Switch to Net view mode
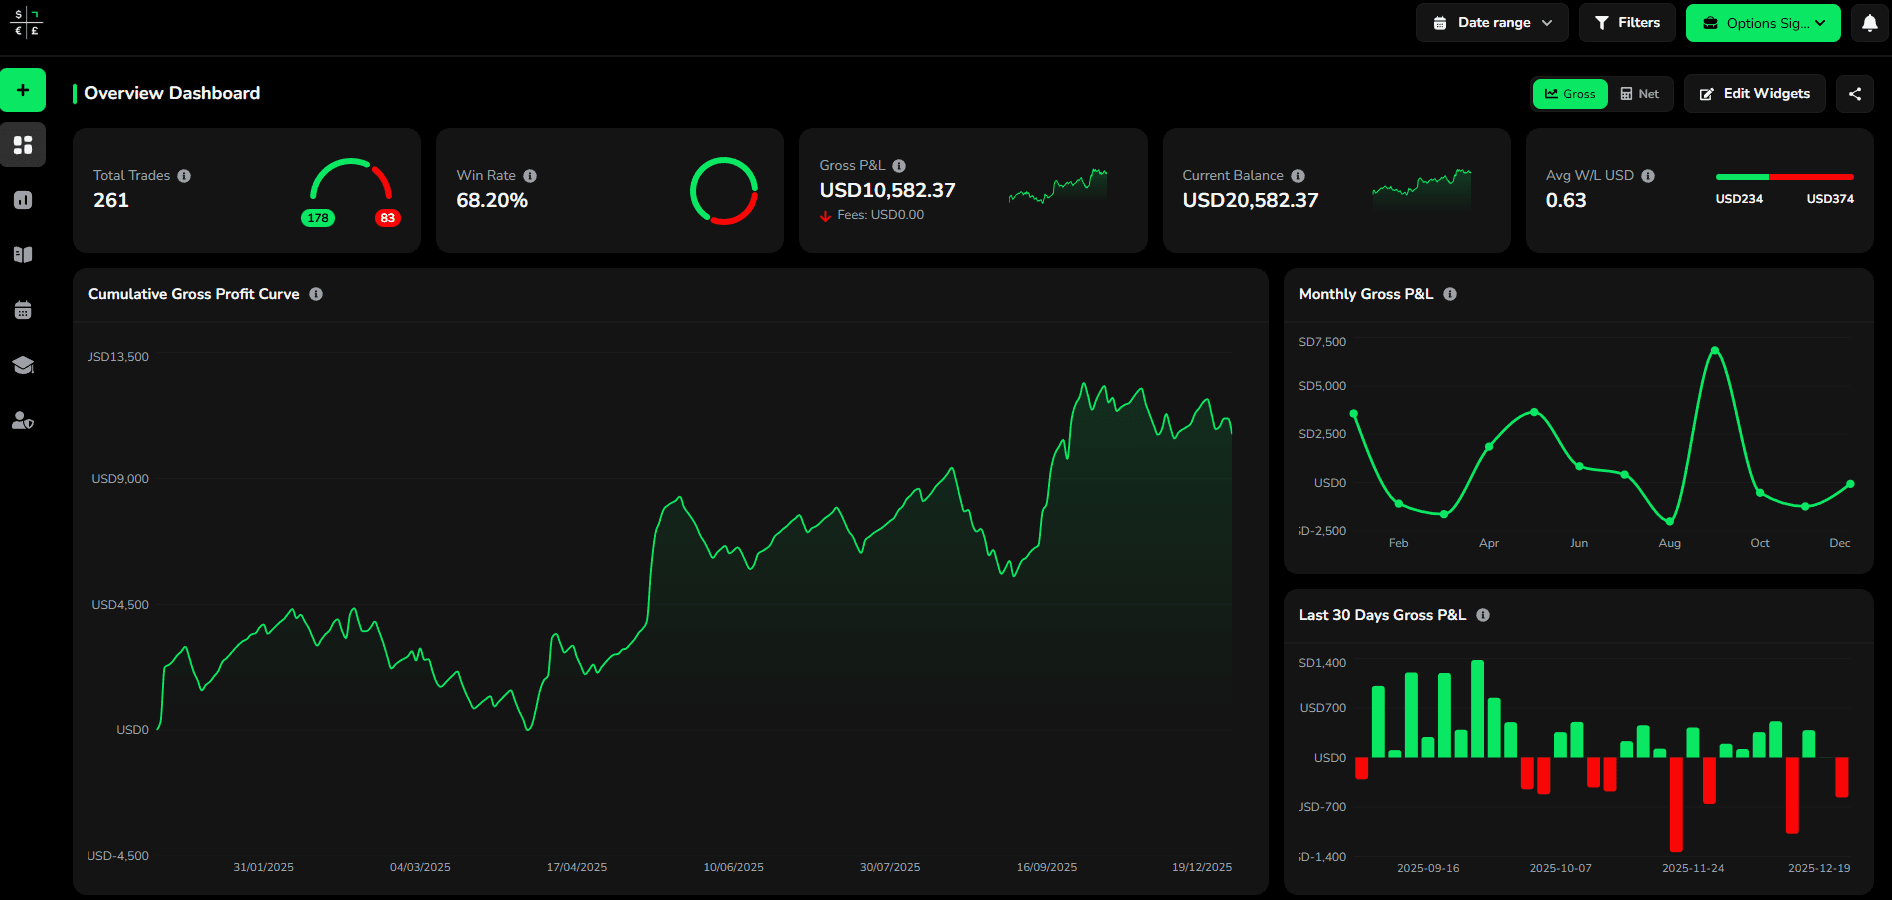This screenshot has height=900, width=1892. [x=1640, y=93]
